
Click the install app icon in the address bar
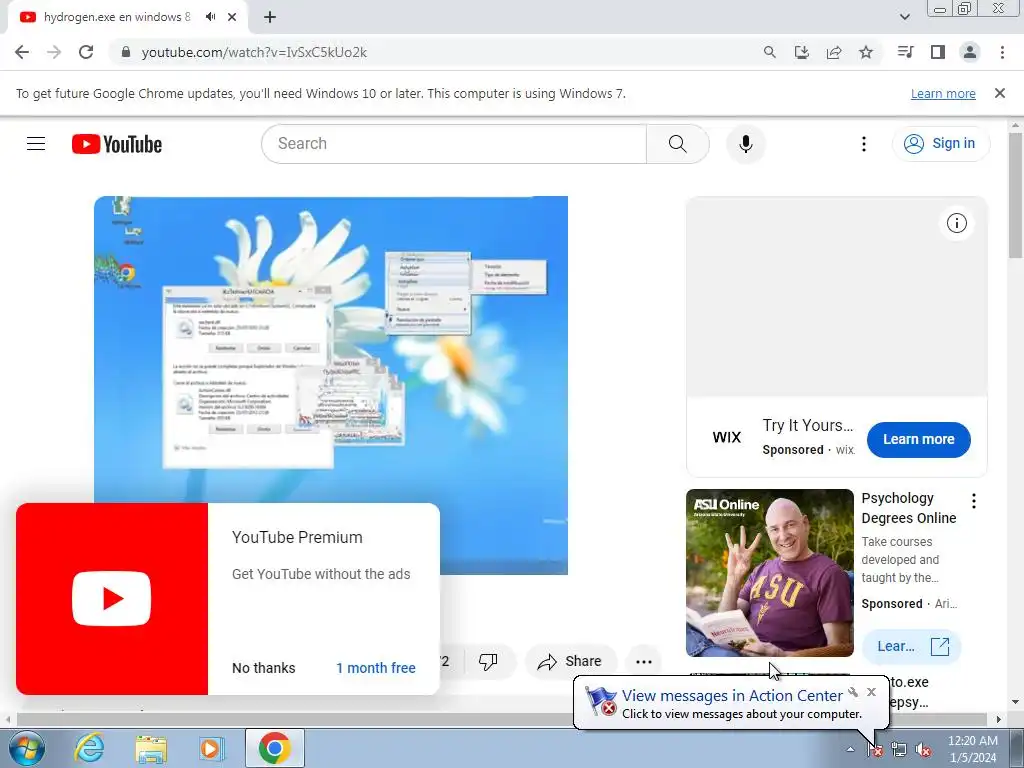802,52
